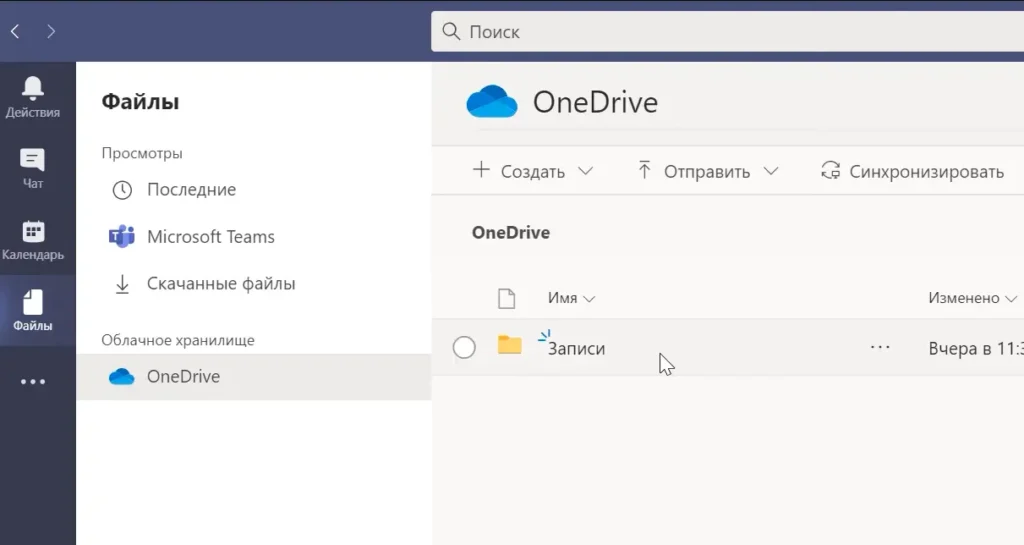This screenshot has width=1024, height=545.
Task: Click the OneDrive cloud icon in list
Action: (x=121, y=377)
